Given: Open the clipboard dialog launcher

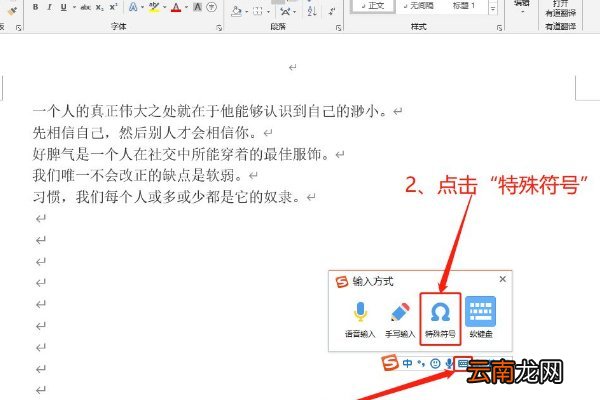Looking at the screenshot, I should [18, 28].
